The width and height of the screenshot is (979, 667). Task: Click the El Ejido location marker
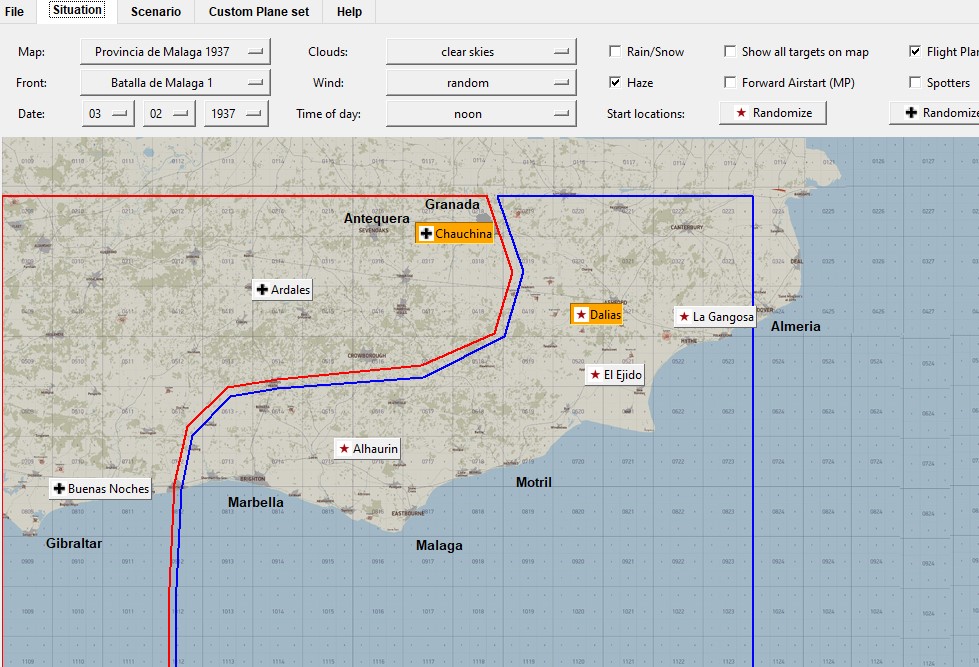point(613,374)
